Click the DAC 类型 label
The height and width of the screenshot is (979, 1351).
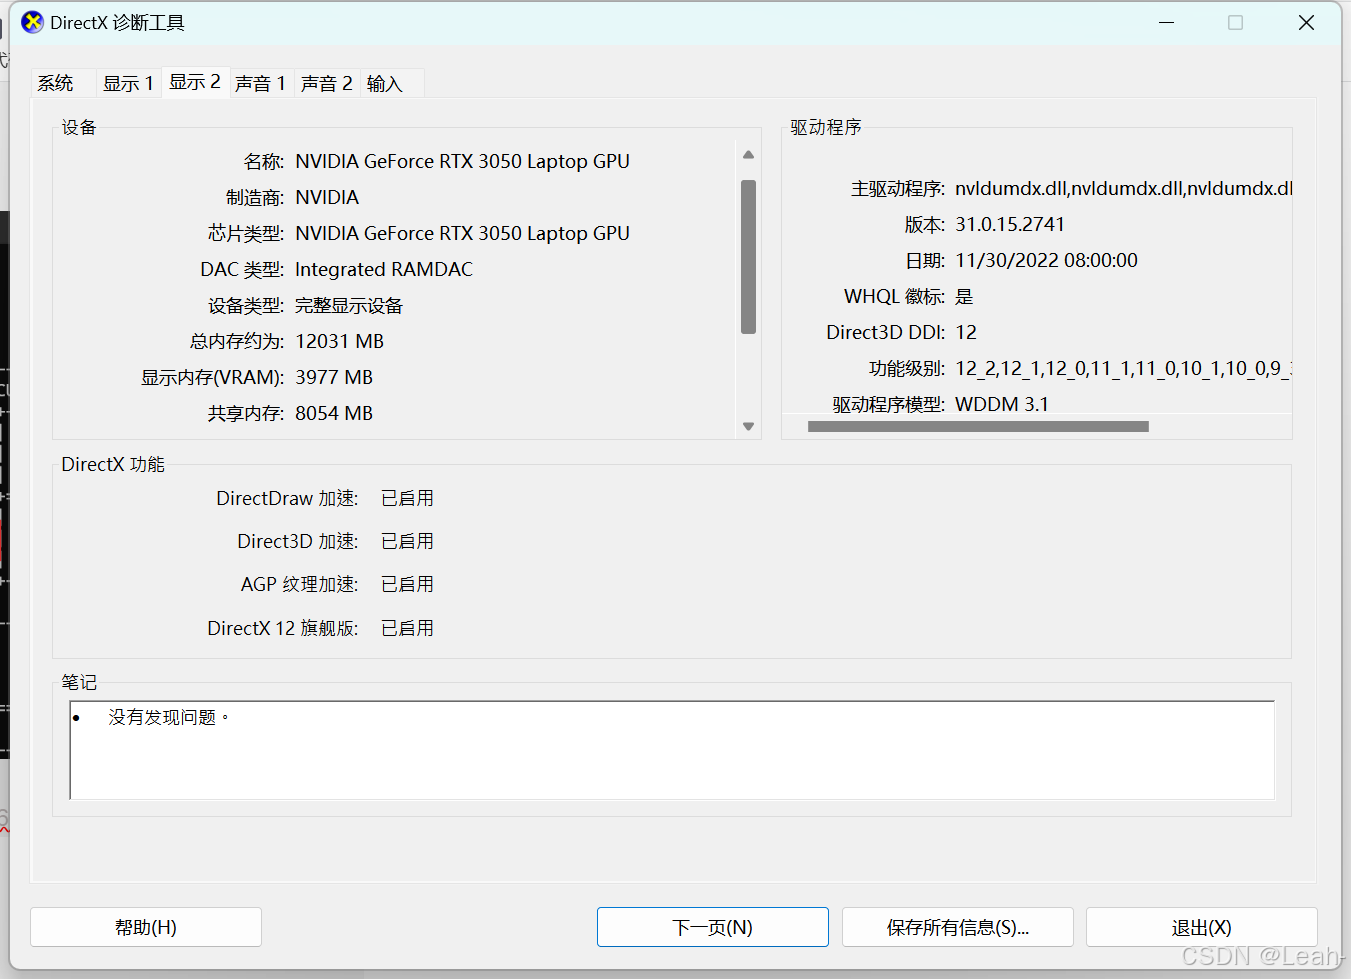pos(242,269)
